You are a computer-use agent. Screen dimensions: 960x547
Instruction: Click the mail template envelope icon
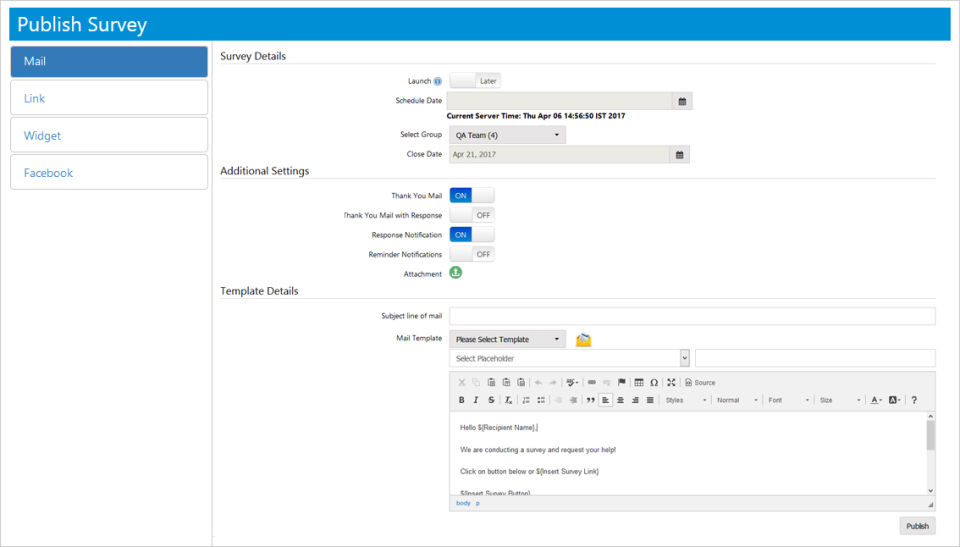583,339
